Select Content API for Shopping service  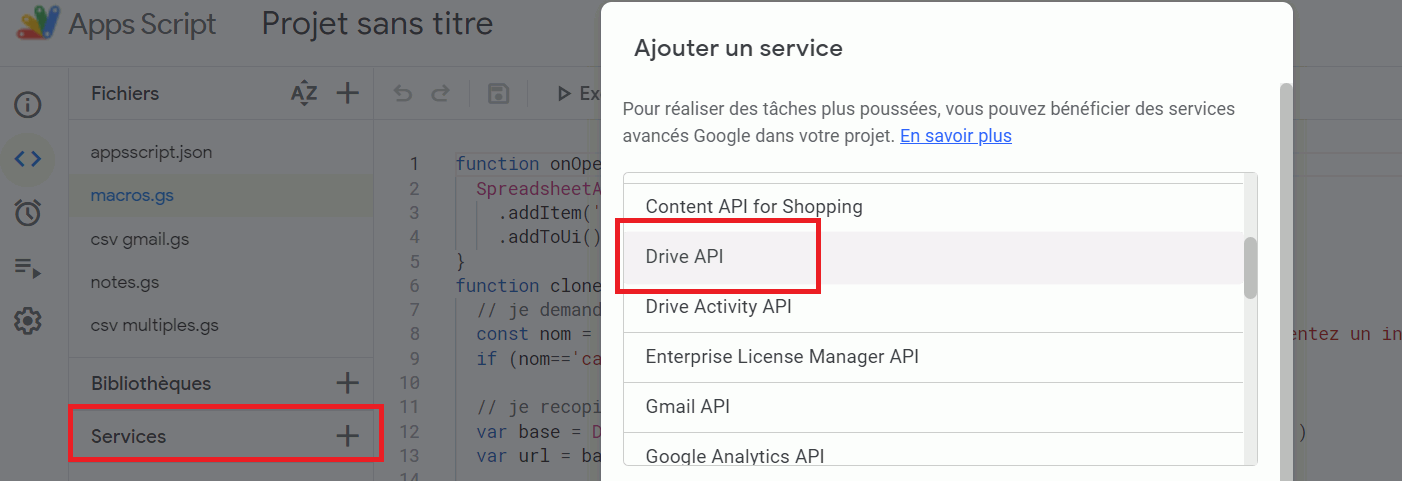tap(933, 207)
